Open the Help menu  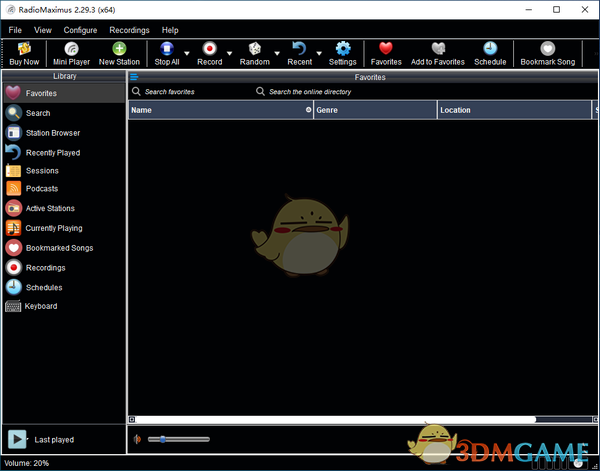[170, 30]
